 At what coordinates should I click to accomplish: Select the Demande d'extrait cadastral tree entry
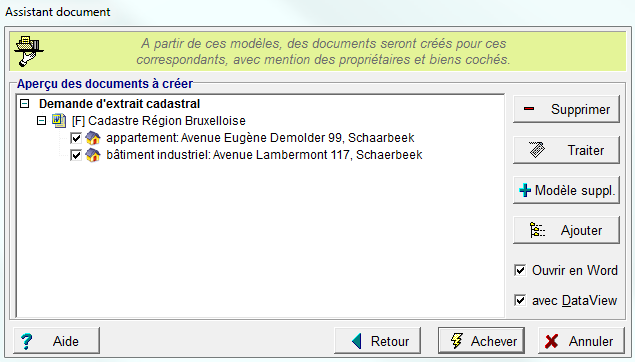tap(119, 104)
